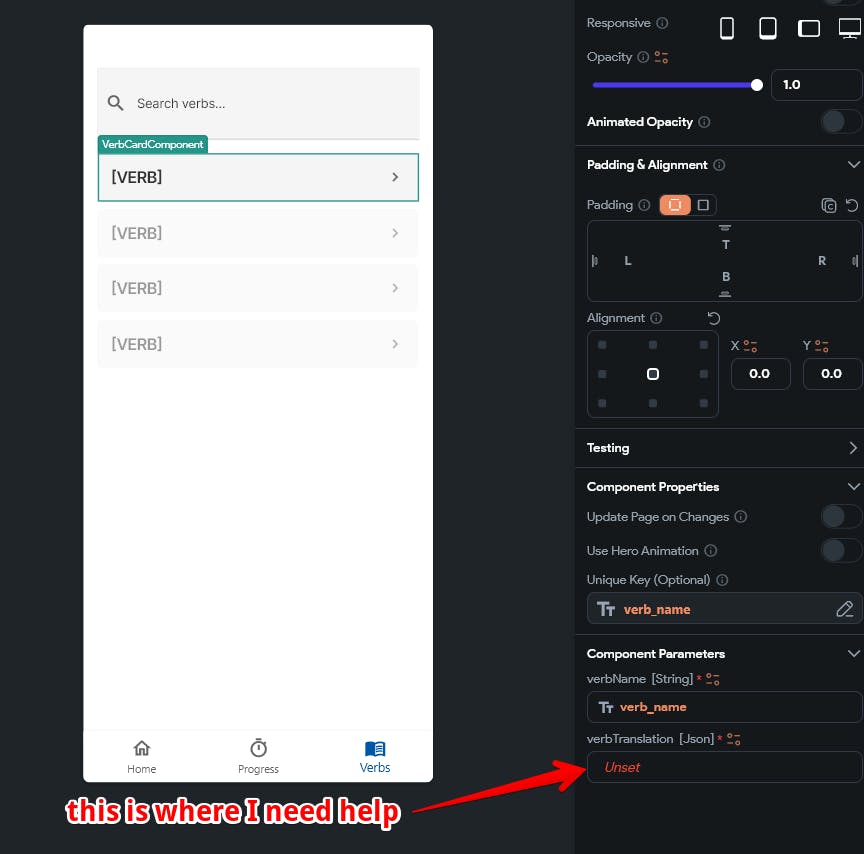Image resolution: width=864 pixels, height=854 pixels.
Task: Open the Opacity variable binding icon
Action: 661,57
